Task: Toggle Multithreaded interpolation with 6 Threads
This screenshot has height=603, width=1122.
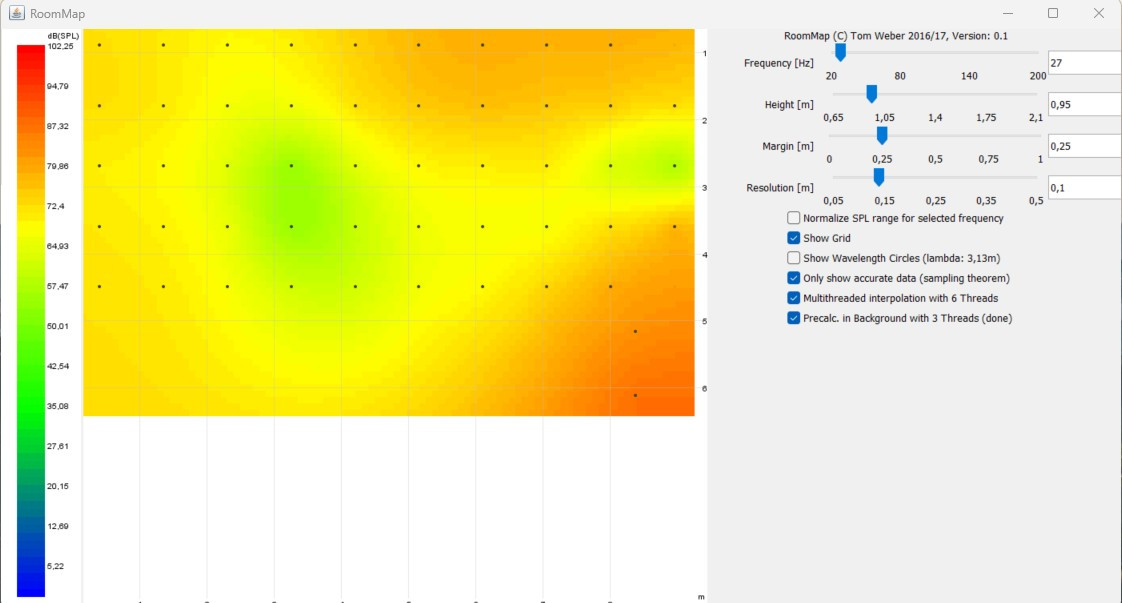Action: [x=794, y=298]
